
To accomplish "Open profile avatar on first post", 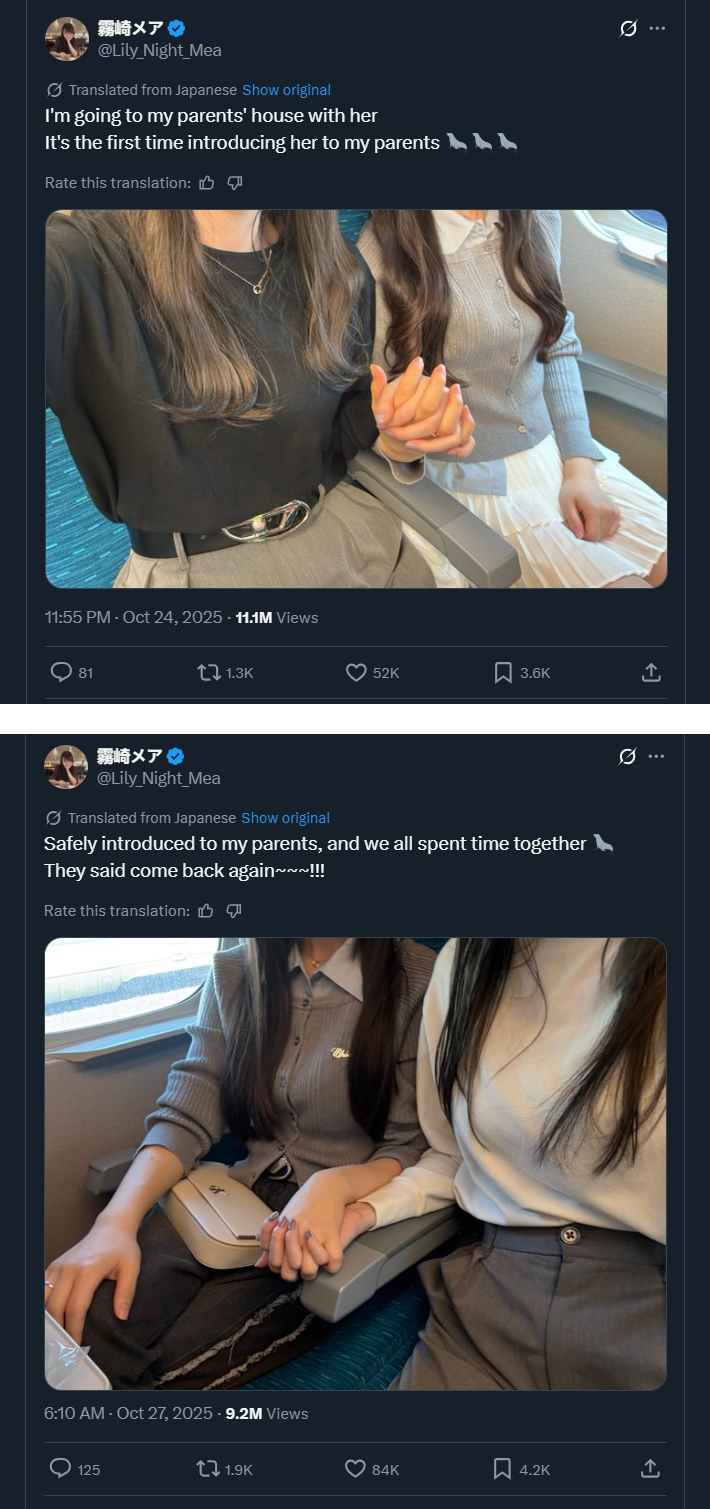I will pos(67,39).
